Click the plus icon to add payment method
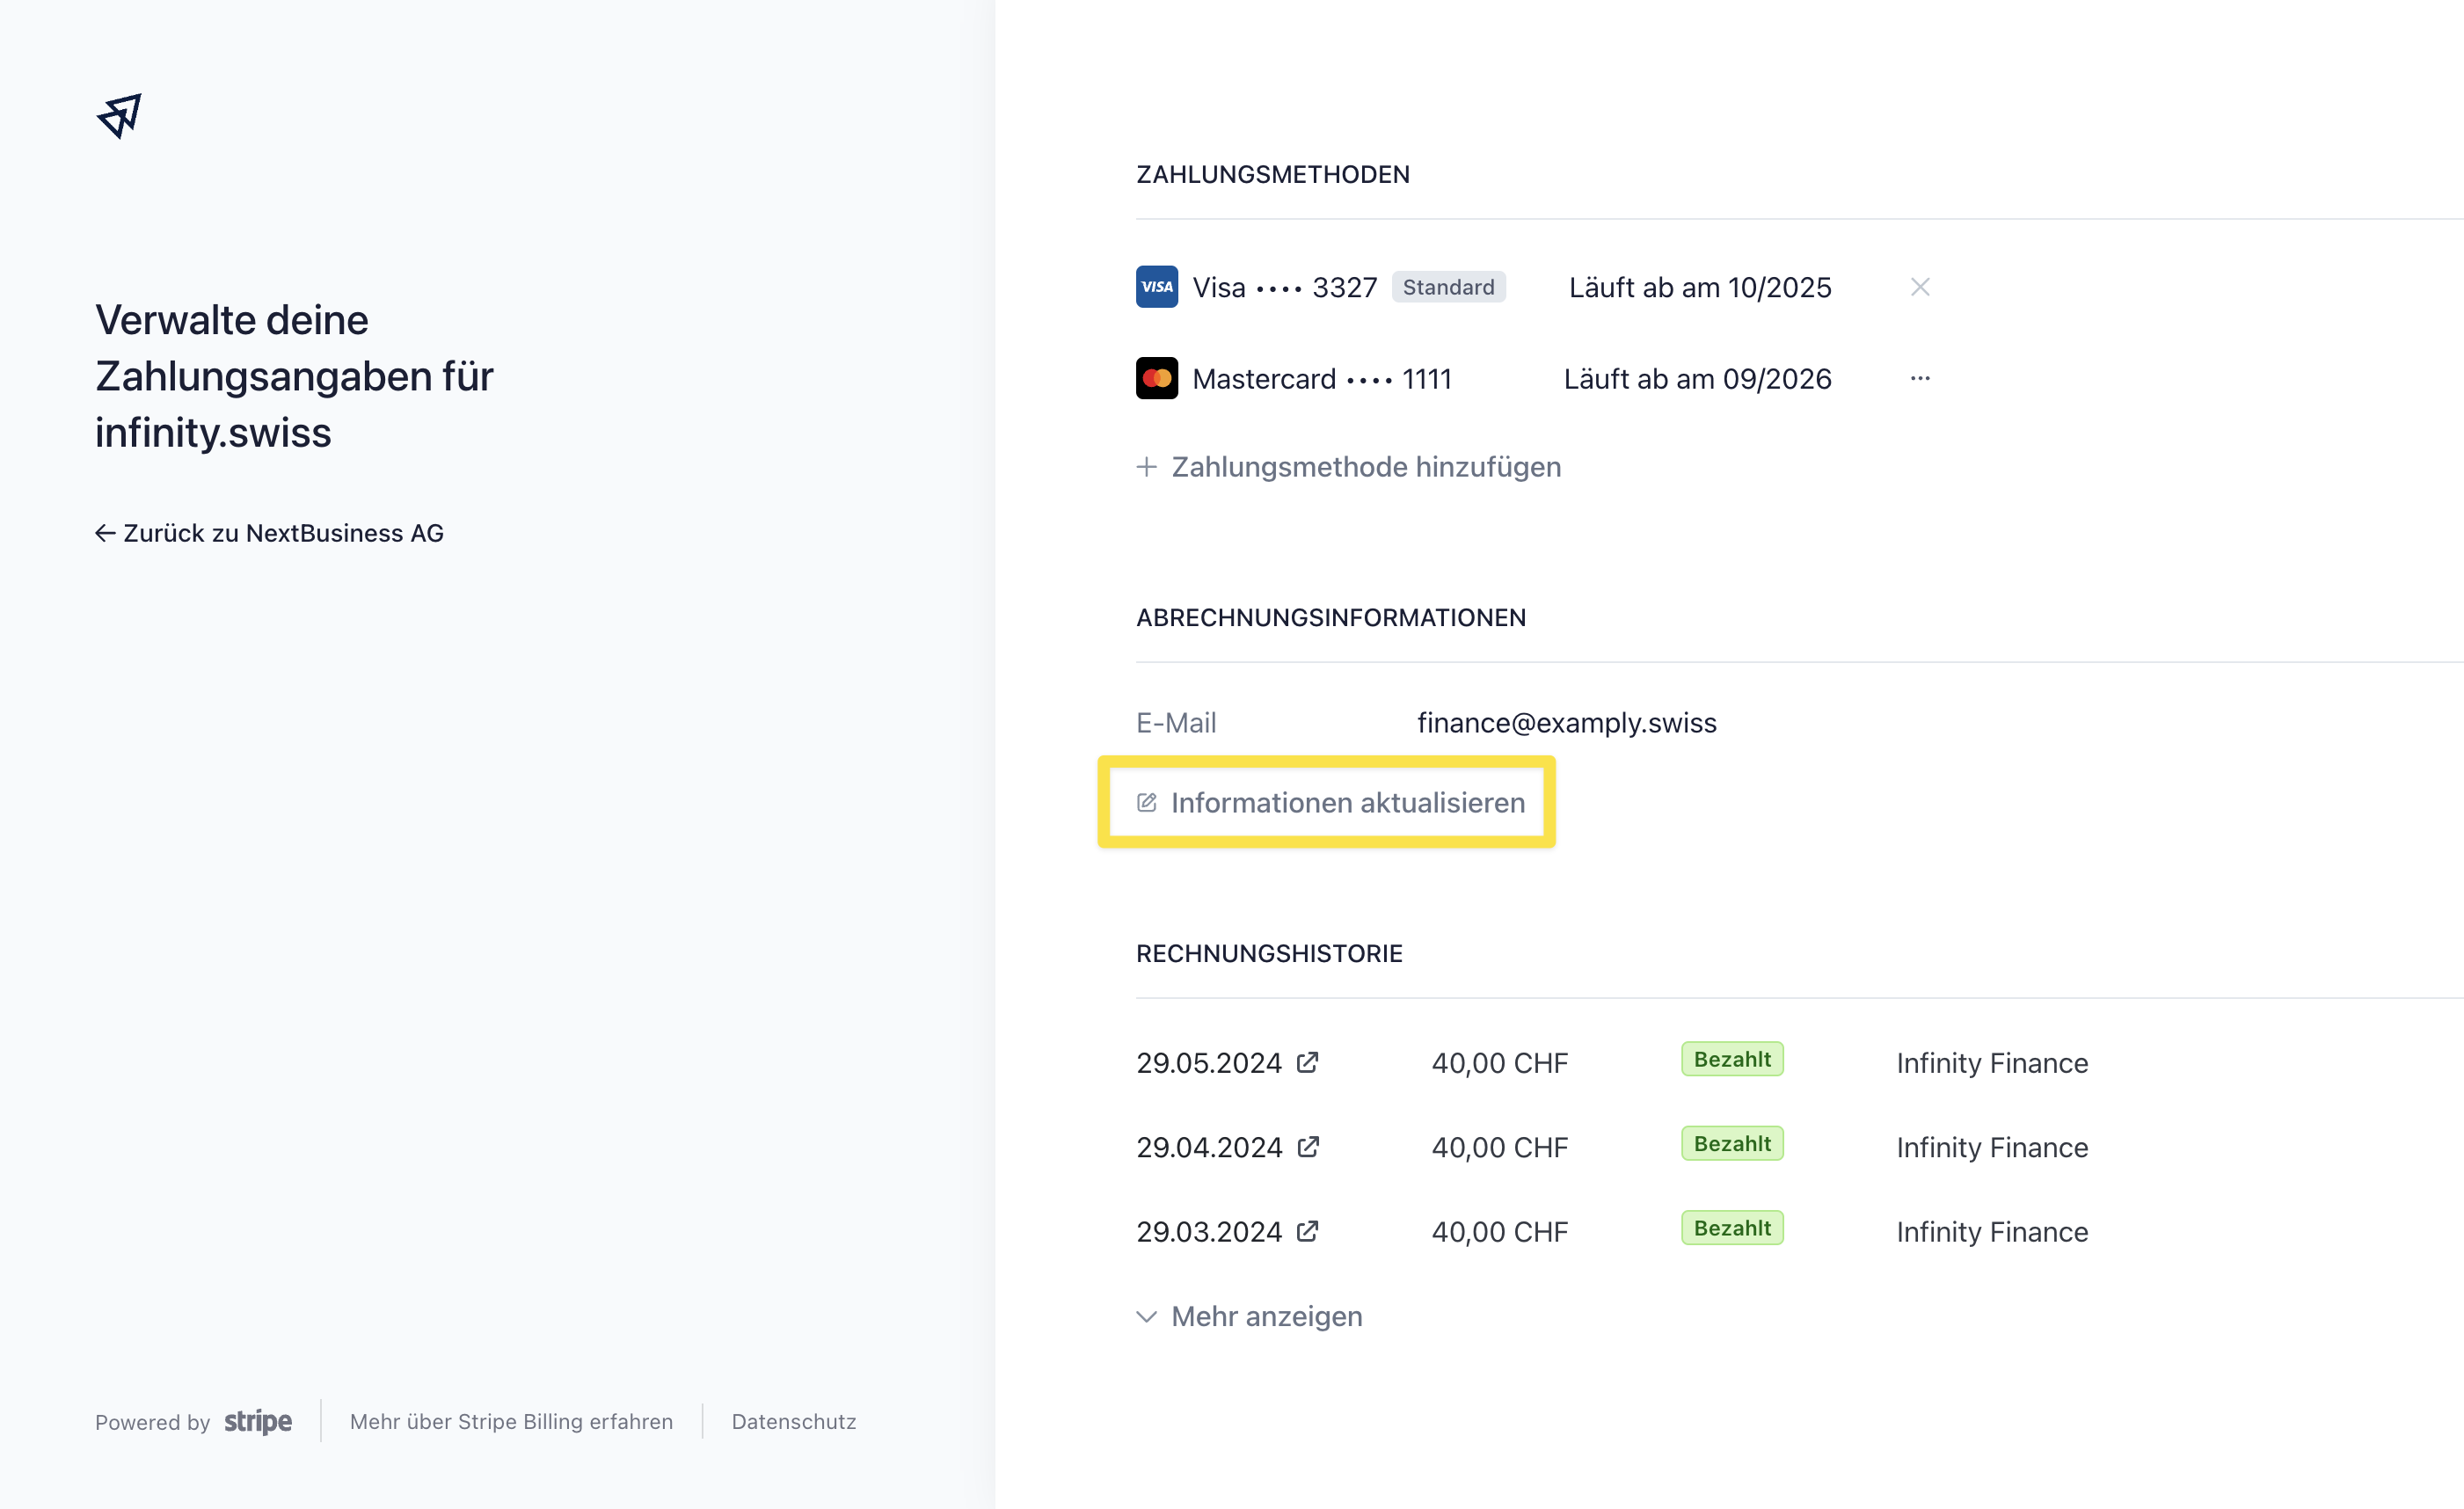 [x=1146, y=467]
